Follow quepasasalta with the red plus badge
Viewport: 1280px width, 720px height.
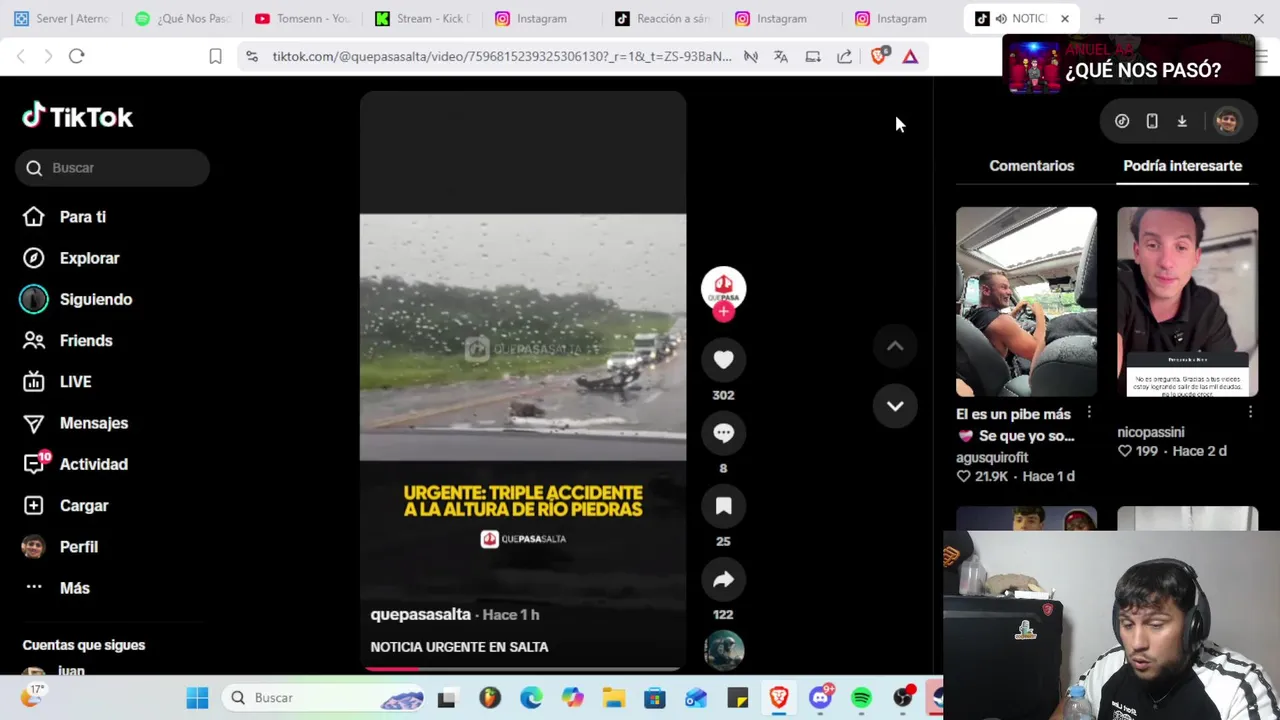(x=723, y=311)
